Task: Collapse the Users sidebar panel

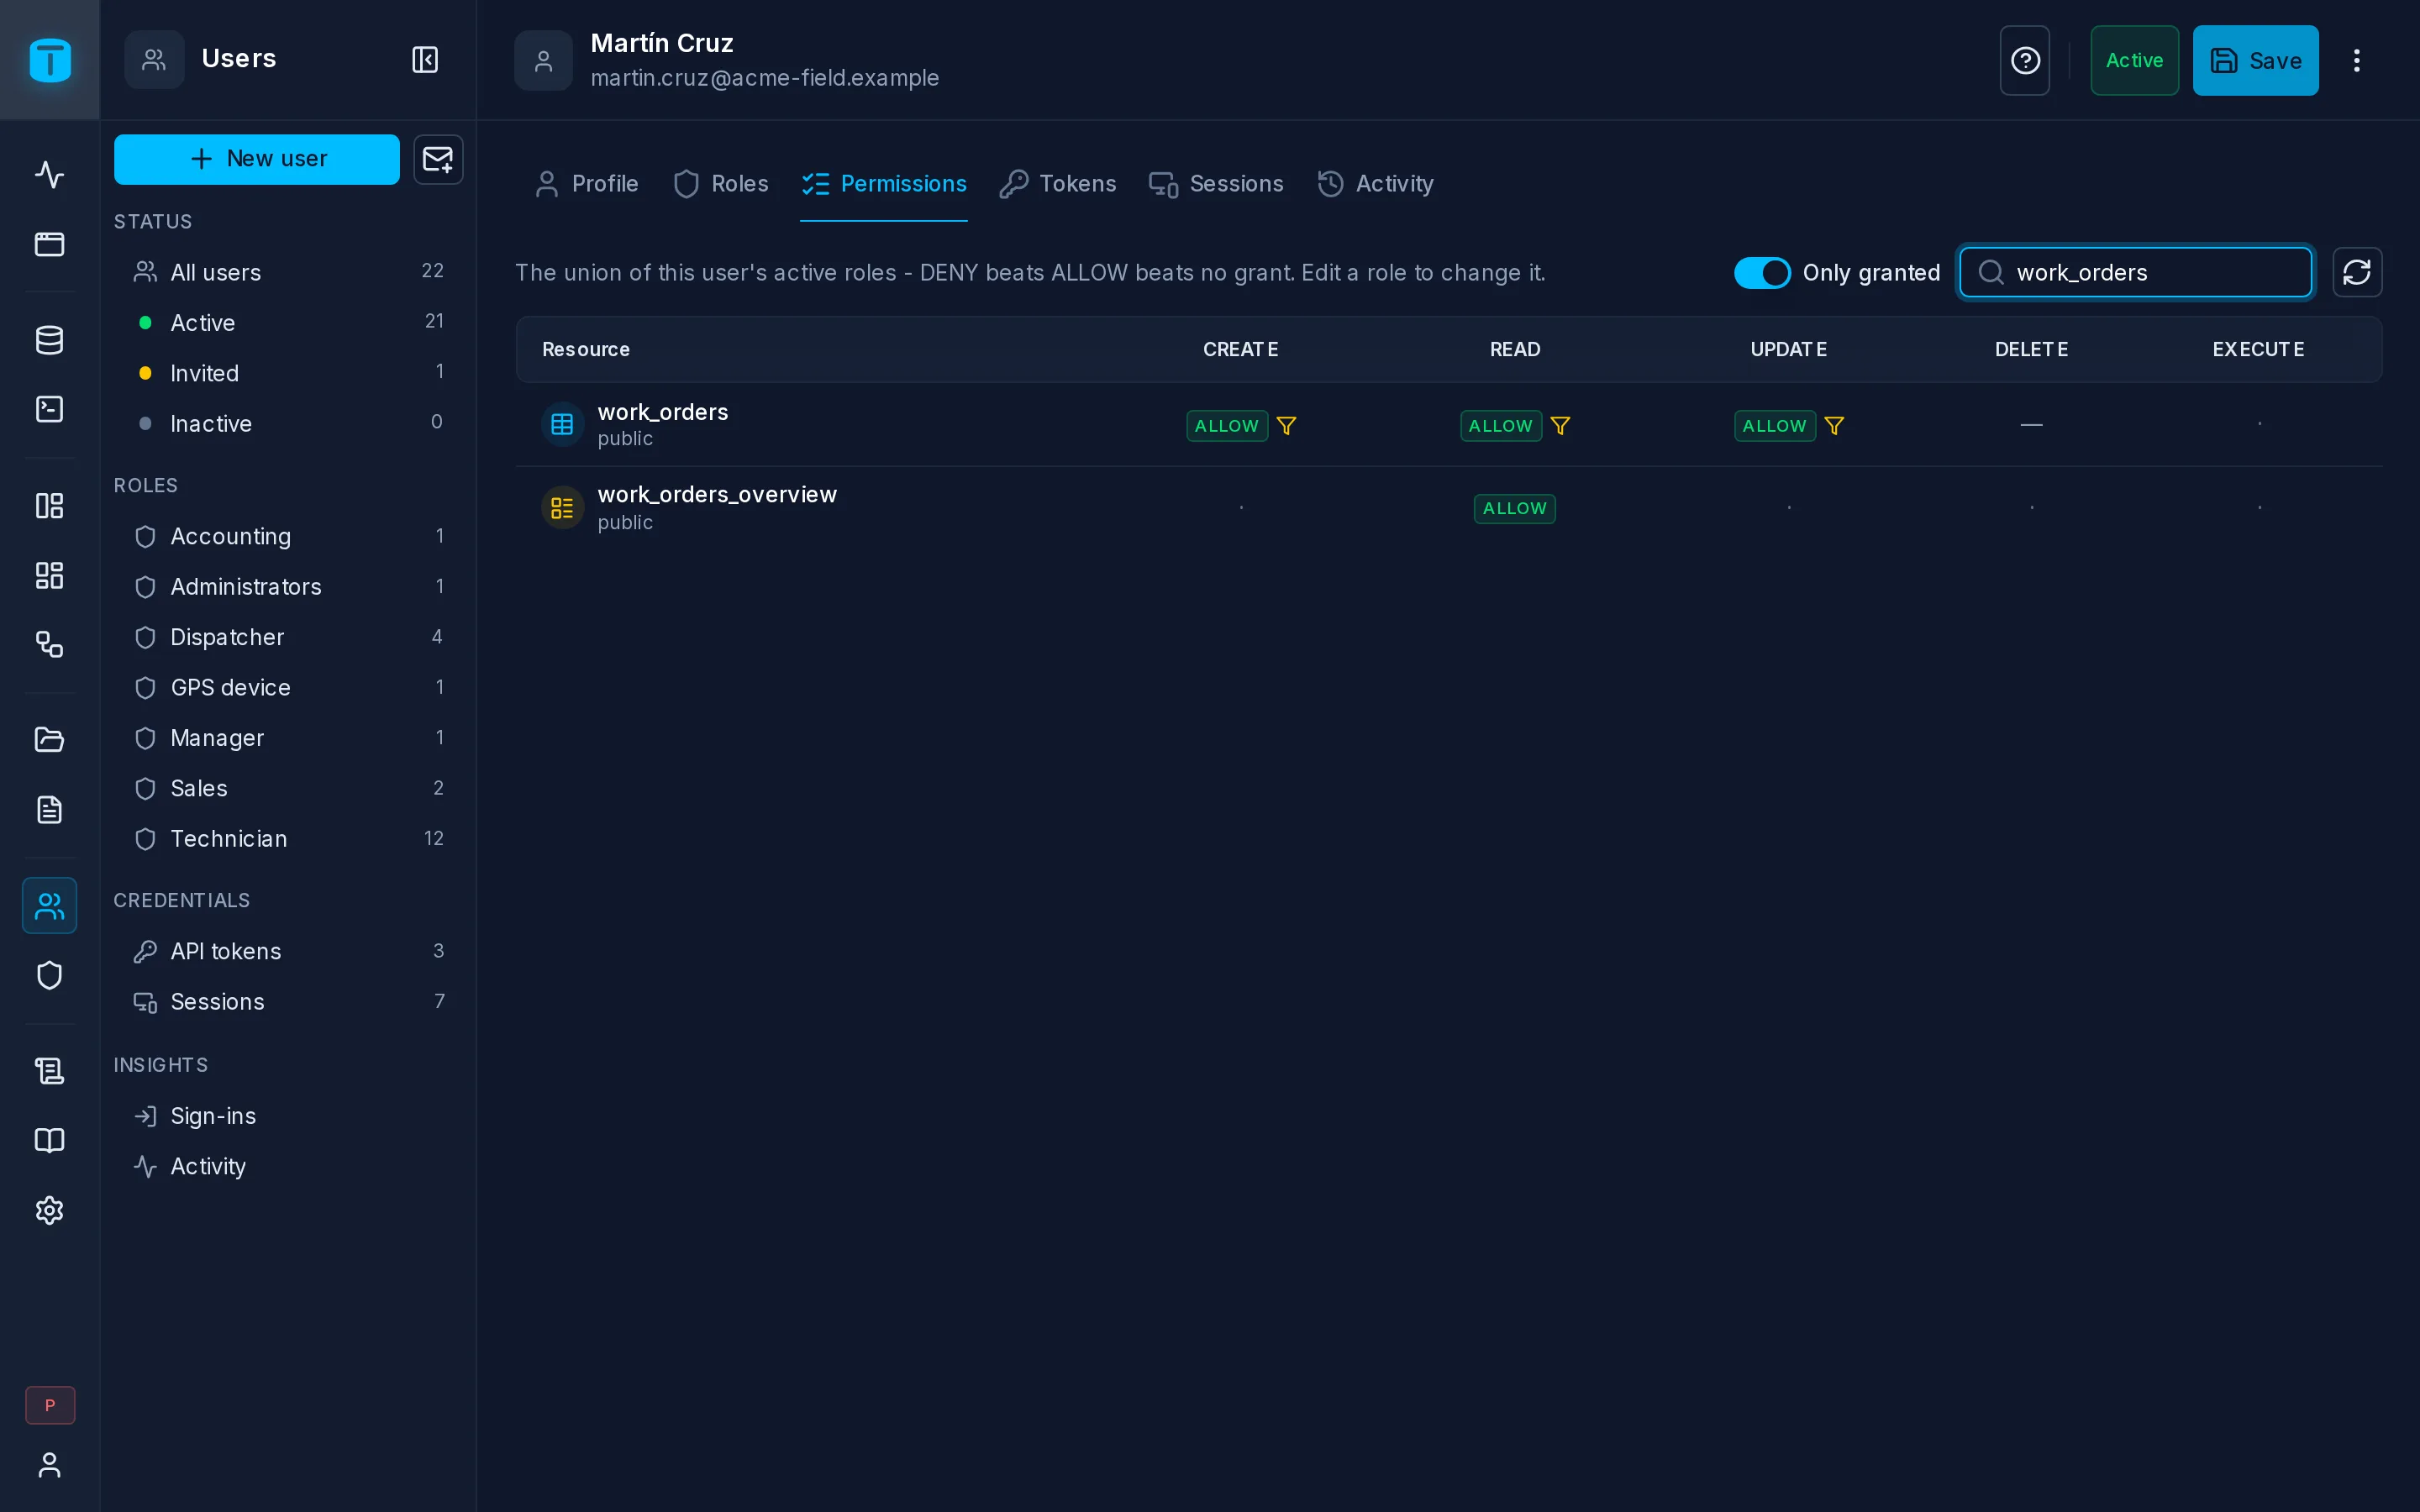Action: click(x=425, y=60)
